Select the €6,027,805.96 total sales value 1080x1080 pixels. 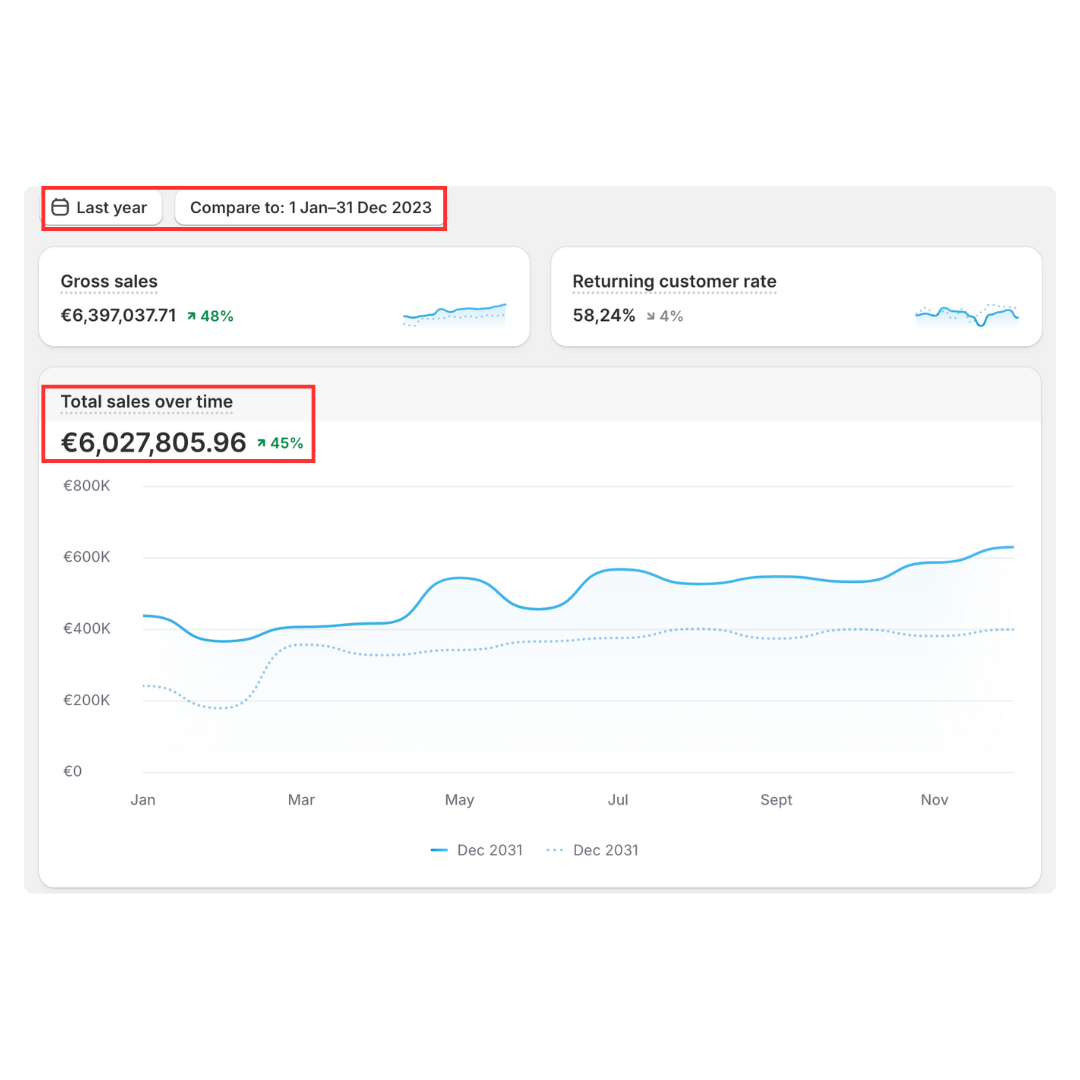153,443
